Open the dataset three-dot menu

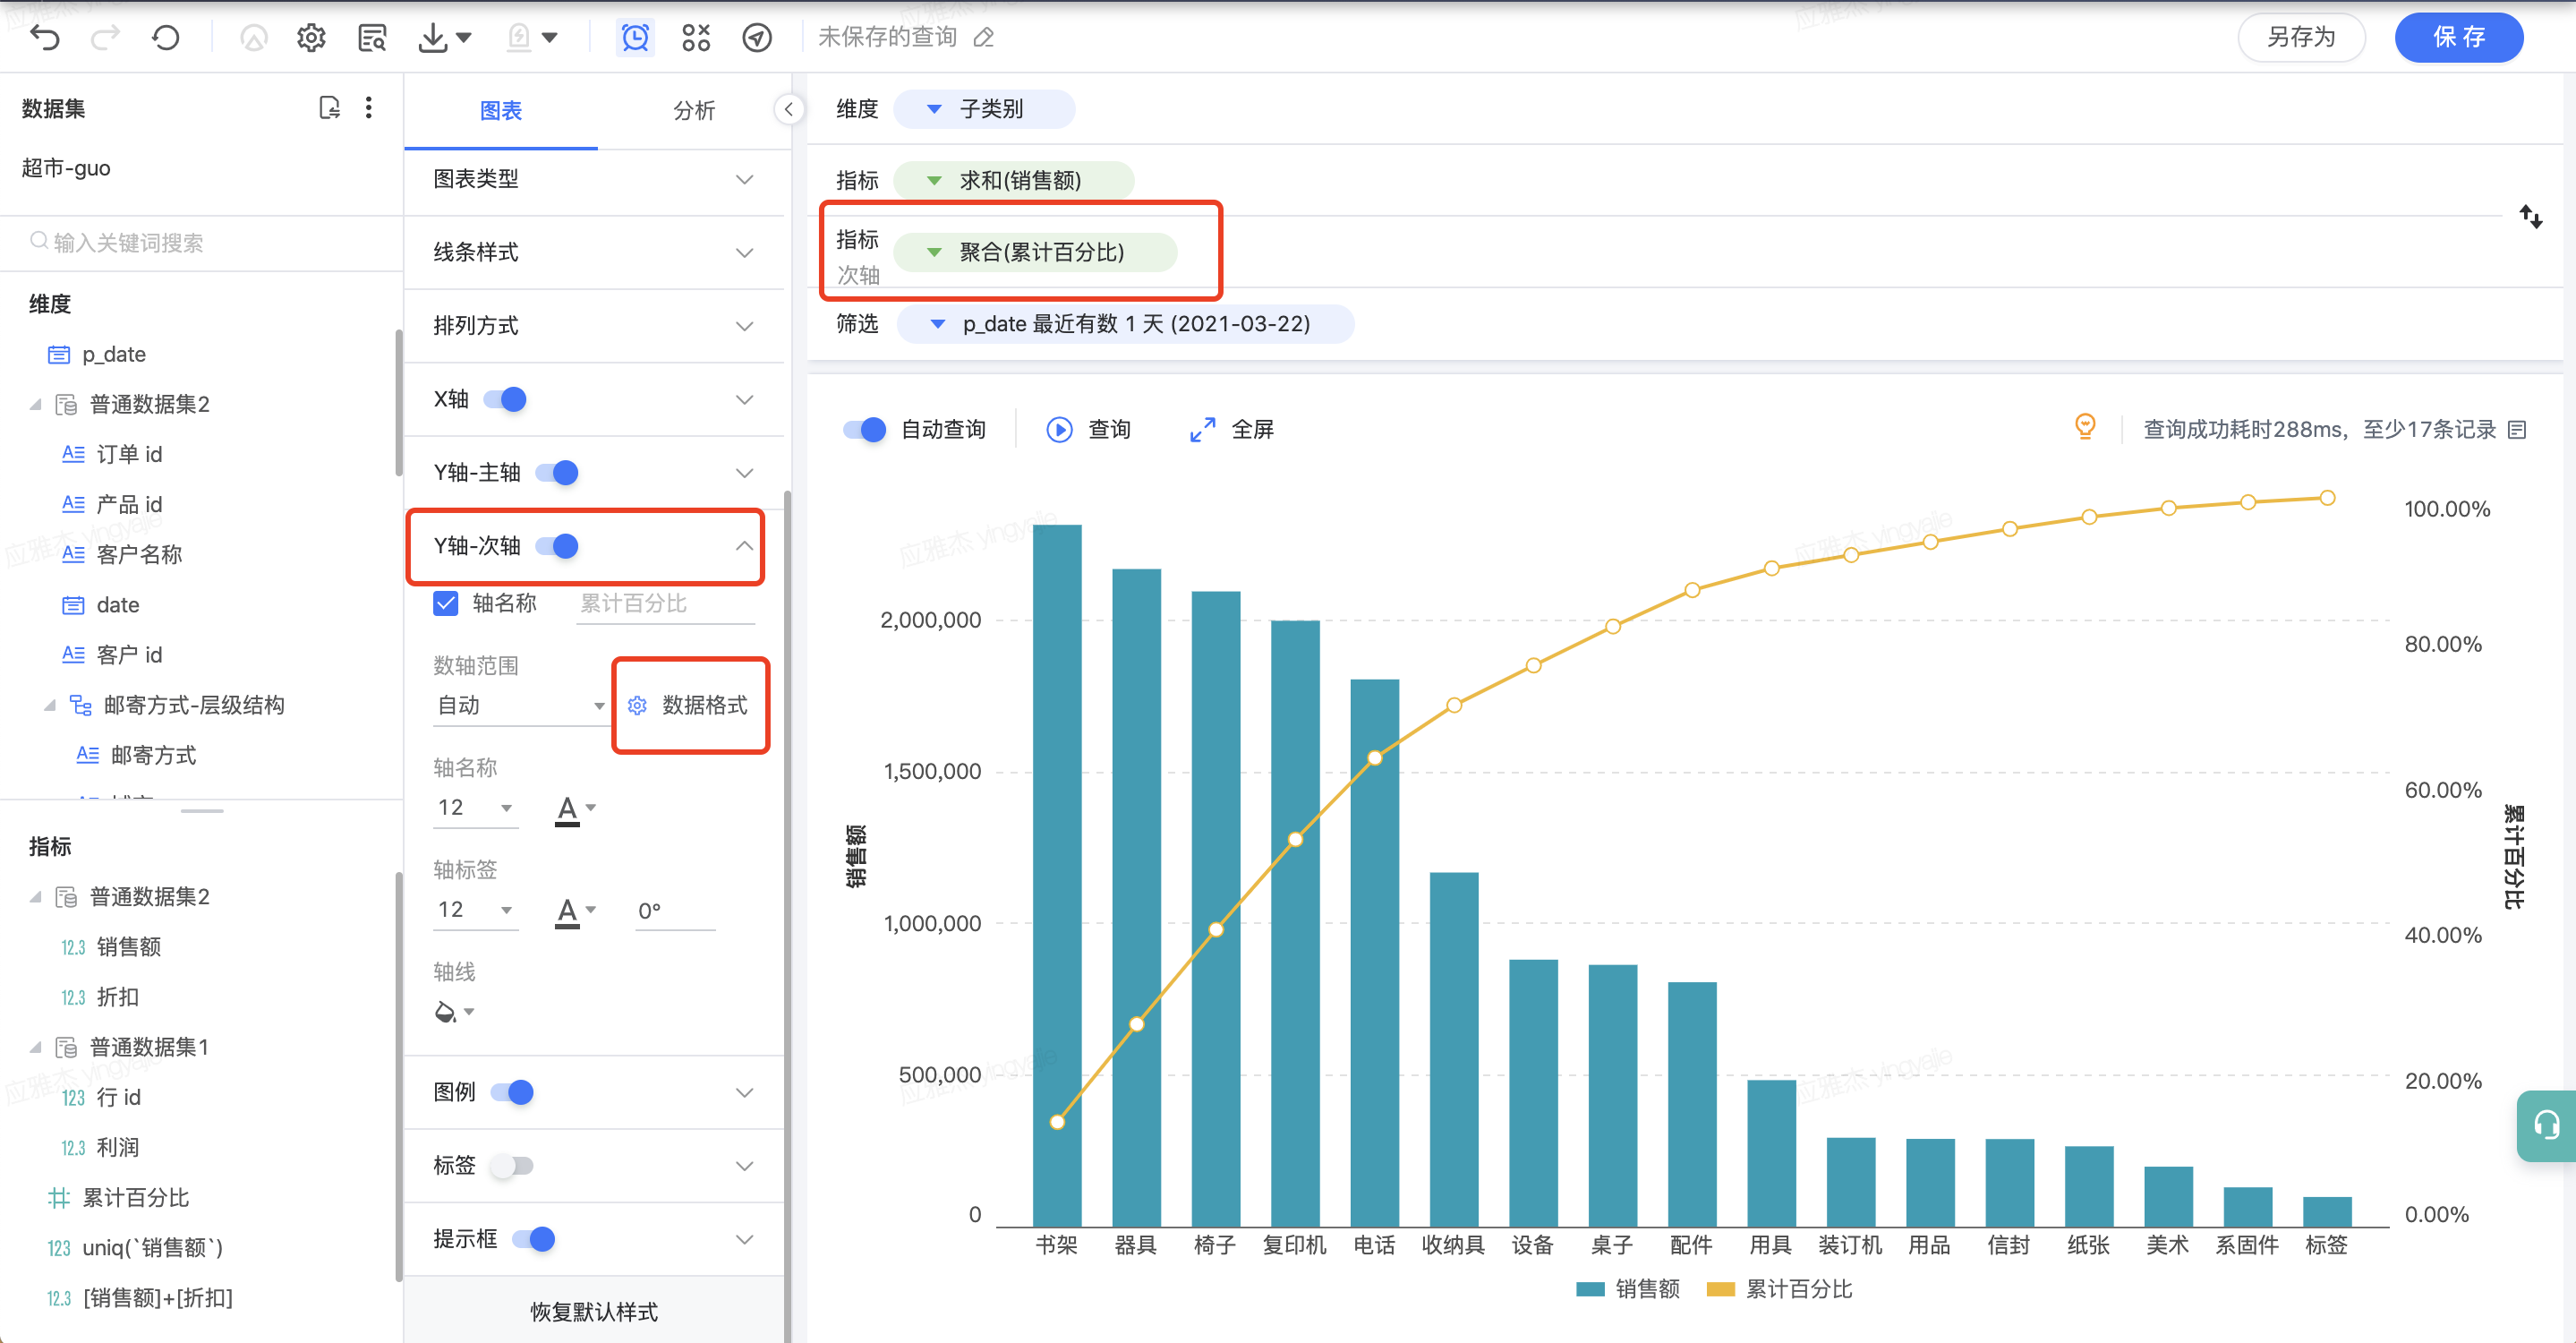pos(369,107)
